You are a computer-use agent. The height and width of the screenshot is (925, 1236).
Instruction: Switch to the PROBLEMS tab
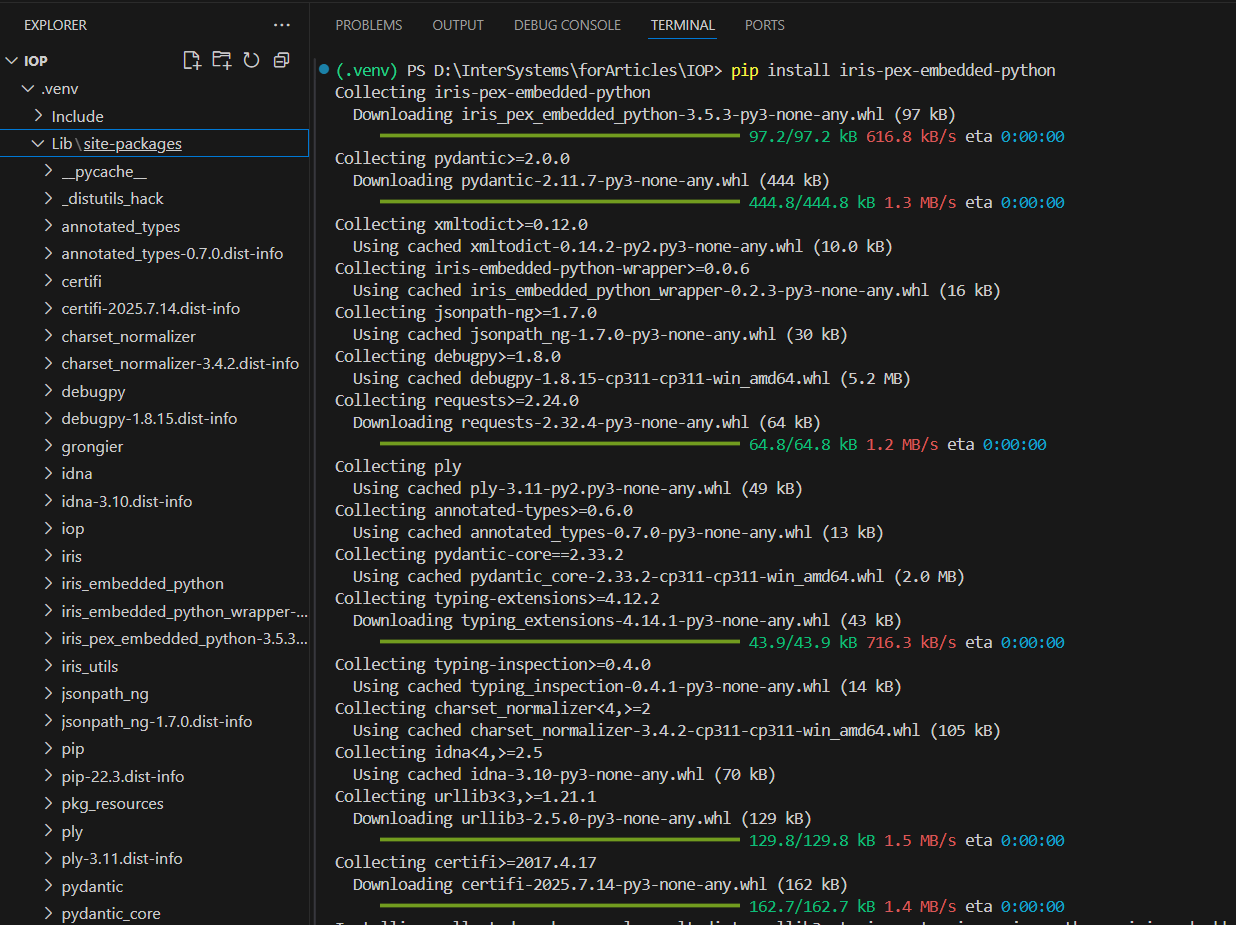(x=368, y=25)
